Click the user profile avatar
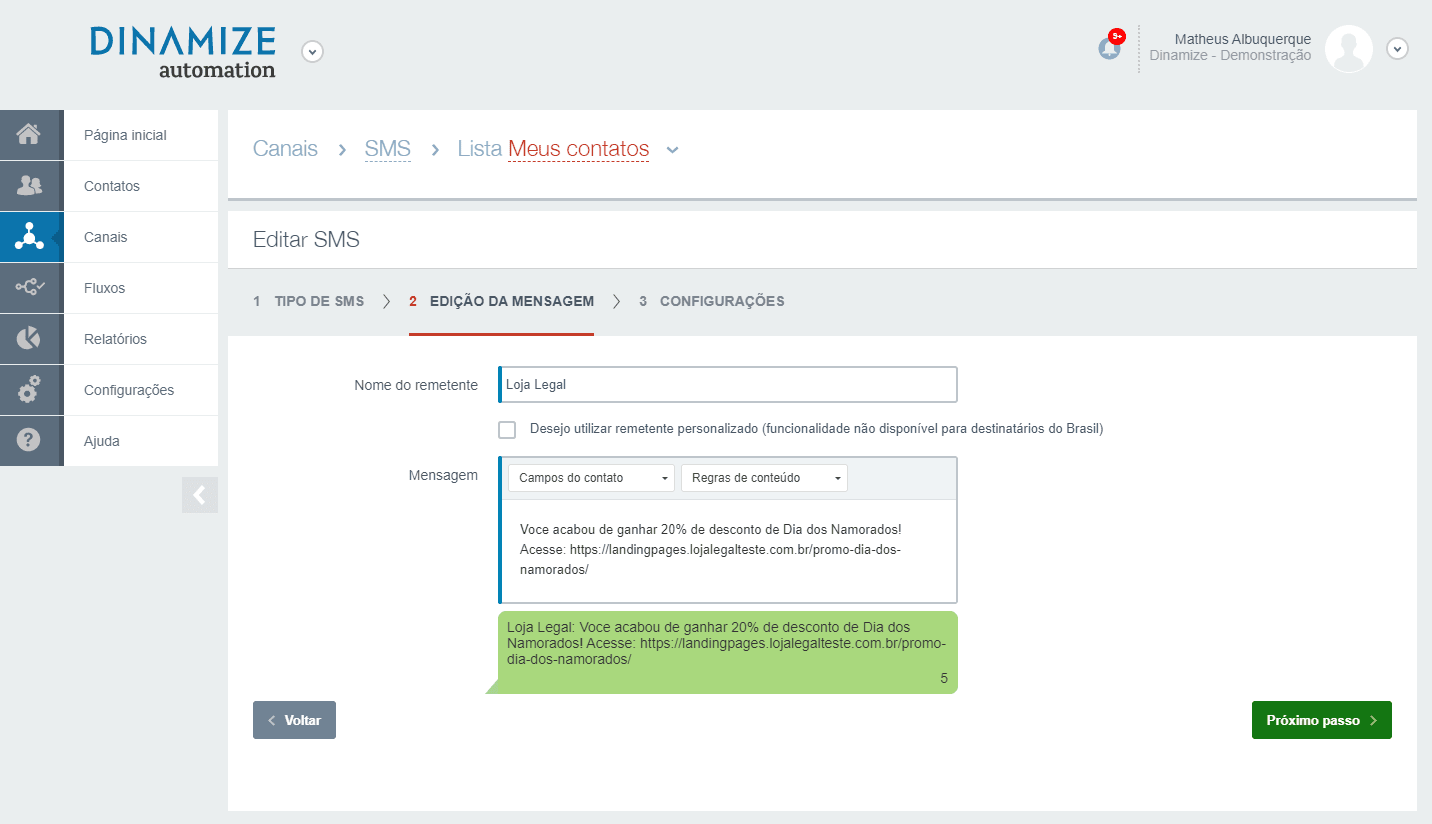Screen dimensions: 1432x824 [1349, 49]
